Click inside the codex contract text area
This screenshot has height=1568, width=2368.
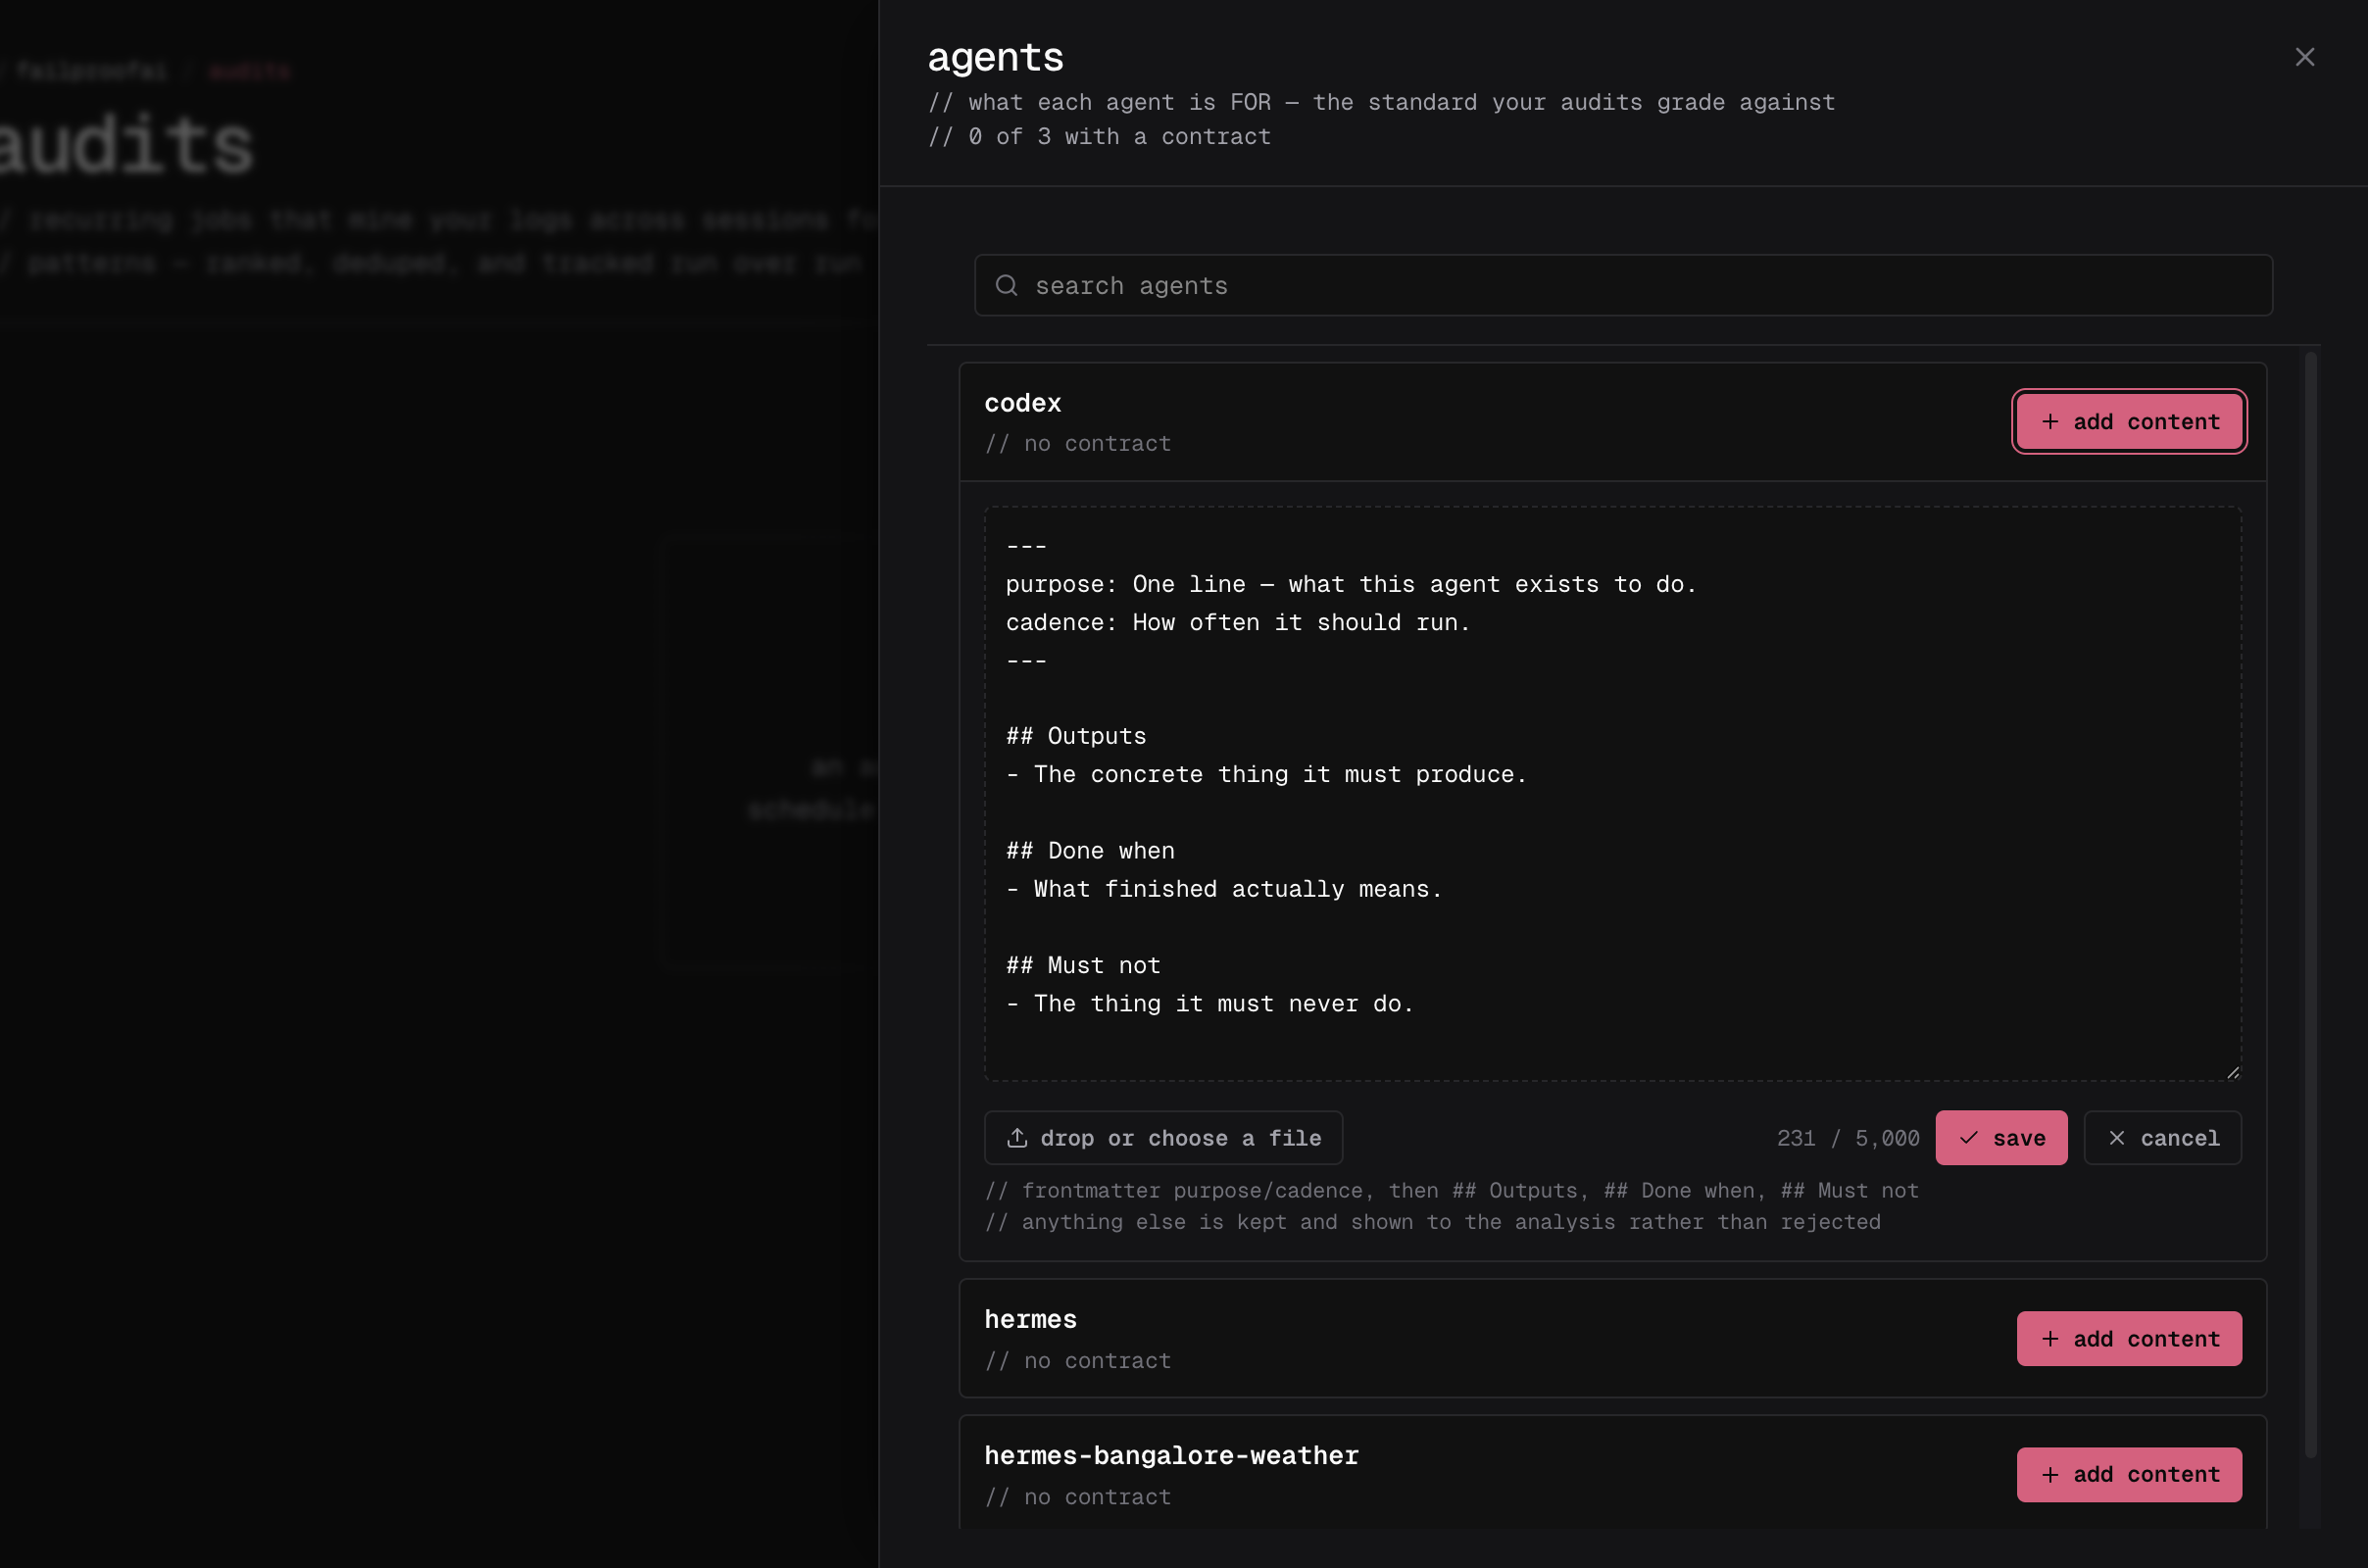1612,793
